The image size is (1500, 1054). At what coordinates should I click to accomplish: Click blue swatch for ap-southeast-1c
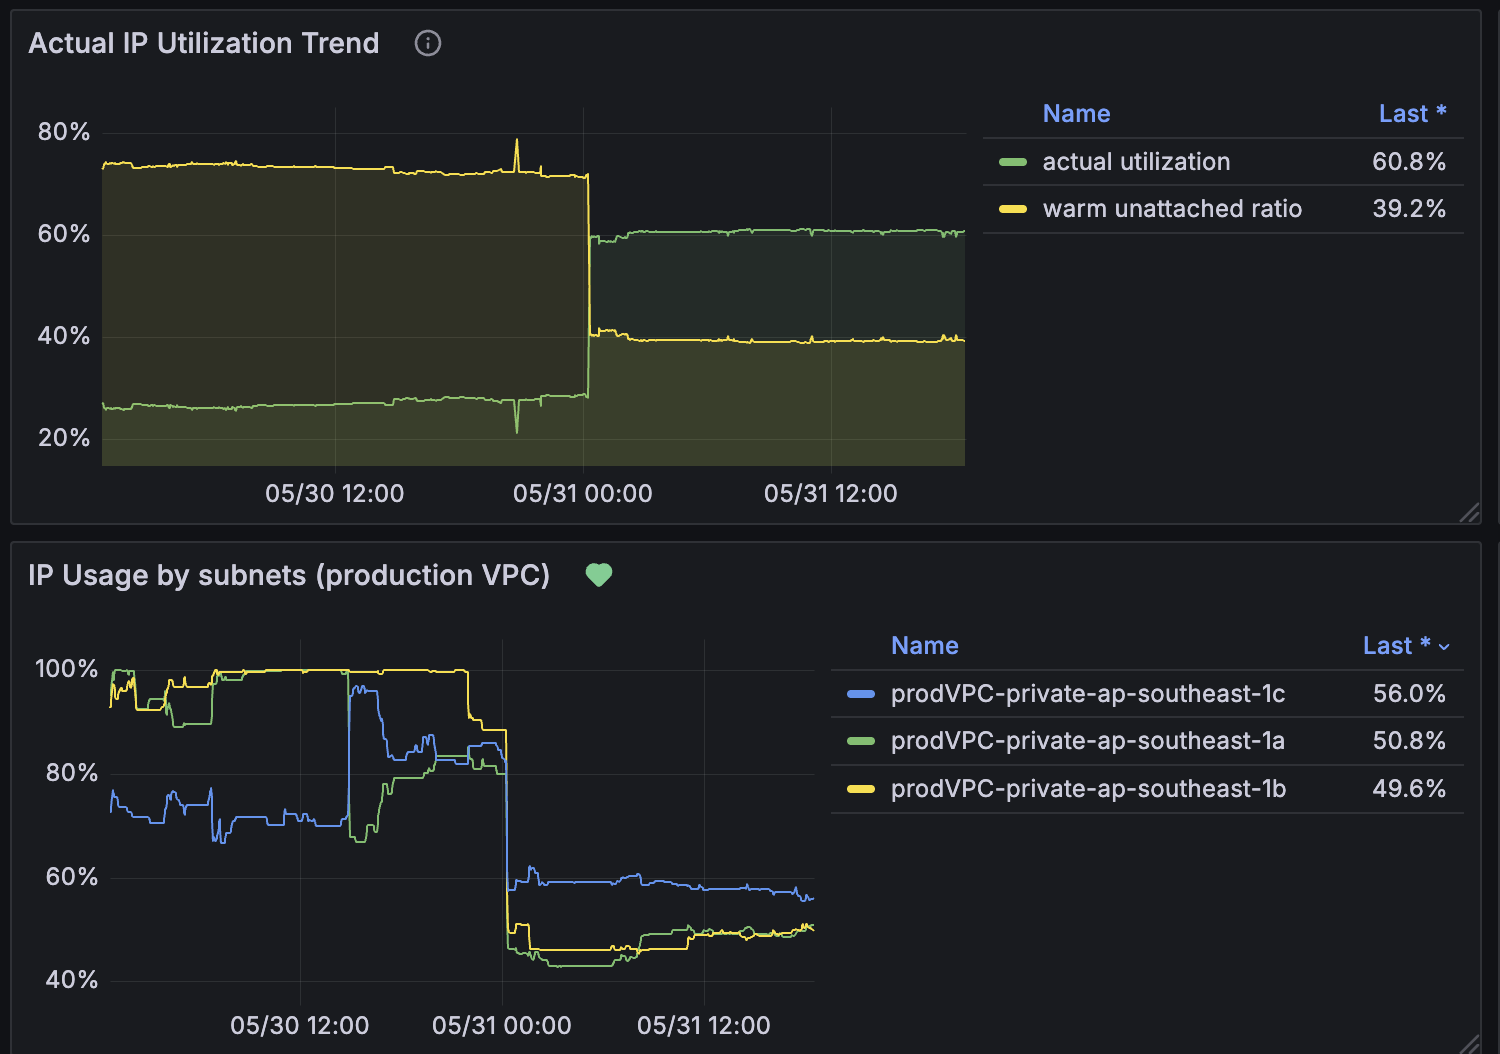coord(861,694)
